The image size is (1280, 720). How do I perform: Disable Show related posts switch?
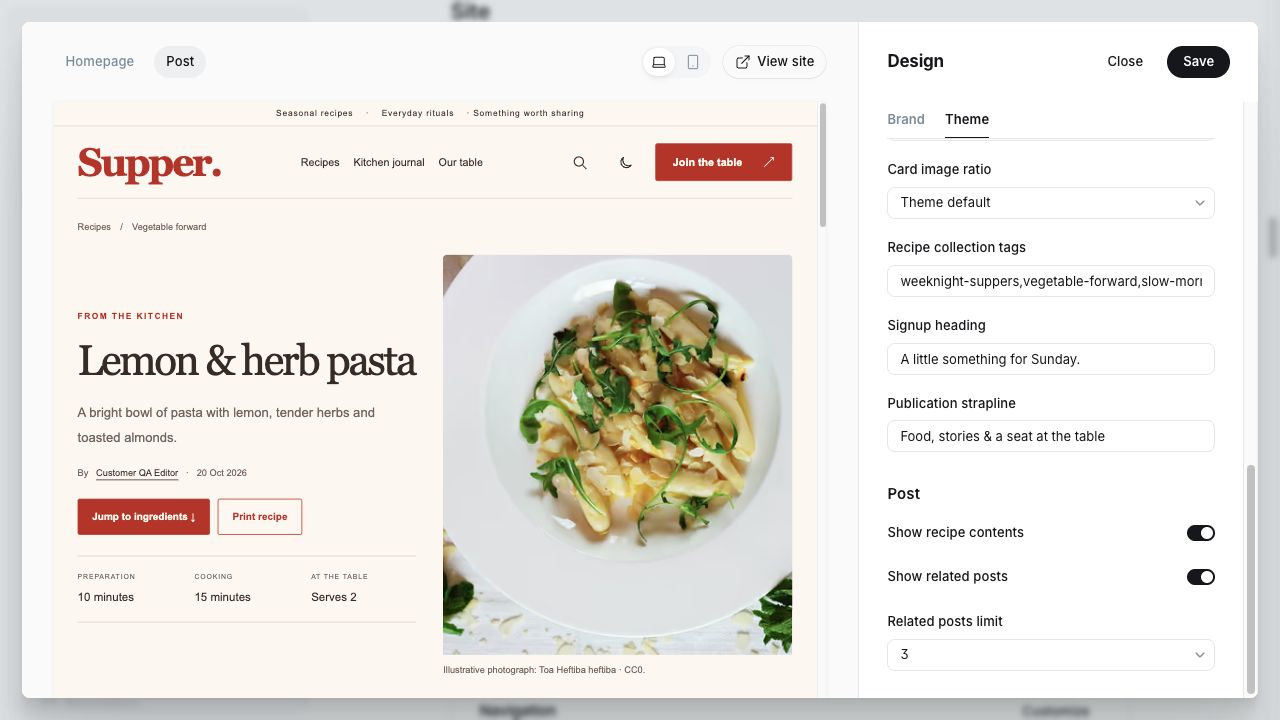tap(1201, 577)
